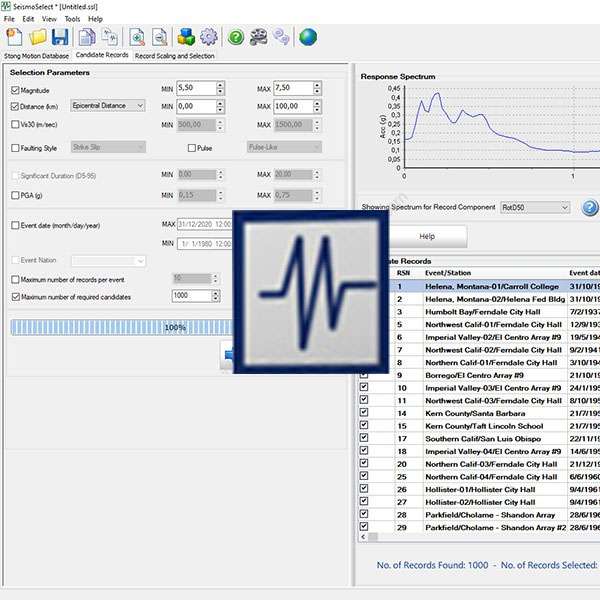Image resolution: width=600 pixels, height=600 pixels.
Task: Open the Epicentral Distance dropdown
Action: pos(108,106)
